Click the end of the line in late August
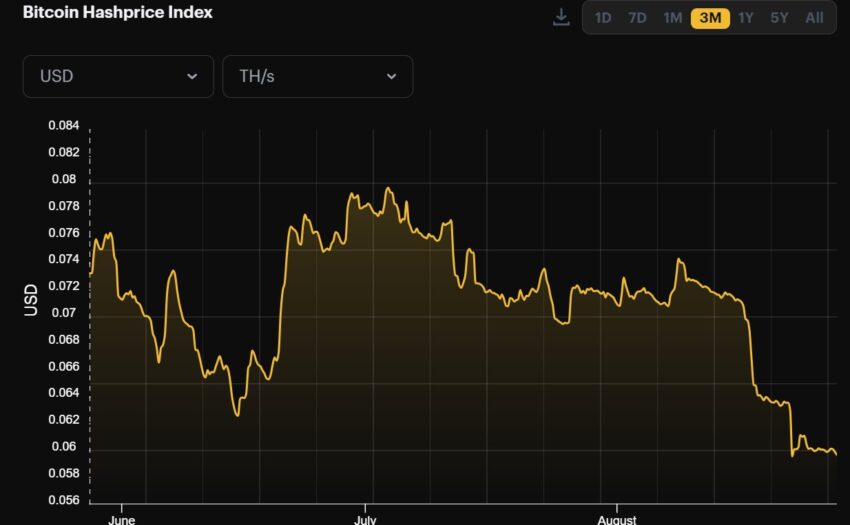Screen dimensions: 850x525 tap(835, 454)
